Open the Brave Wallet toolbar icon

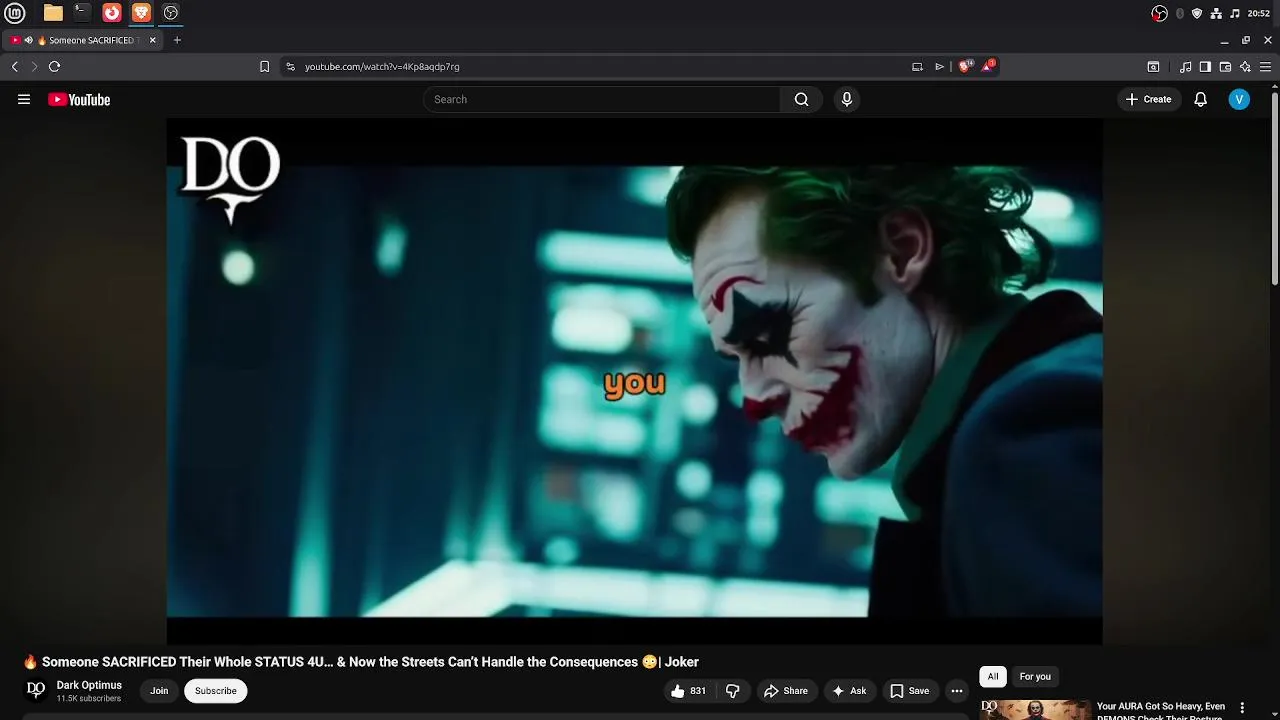[x=1225, y=66]
